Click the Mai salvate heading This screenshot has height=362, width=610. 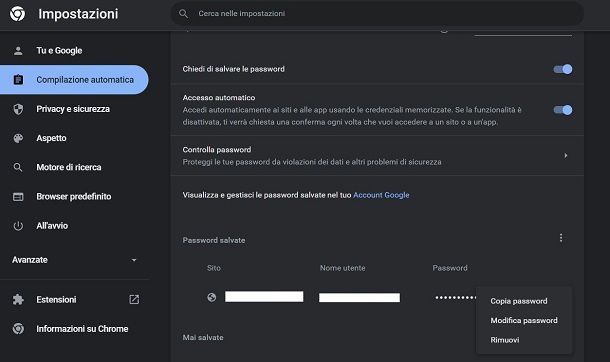click(203, 338)
